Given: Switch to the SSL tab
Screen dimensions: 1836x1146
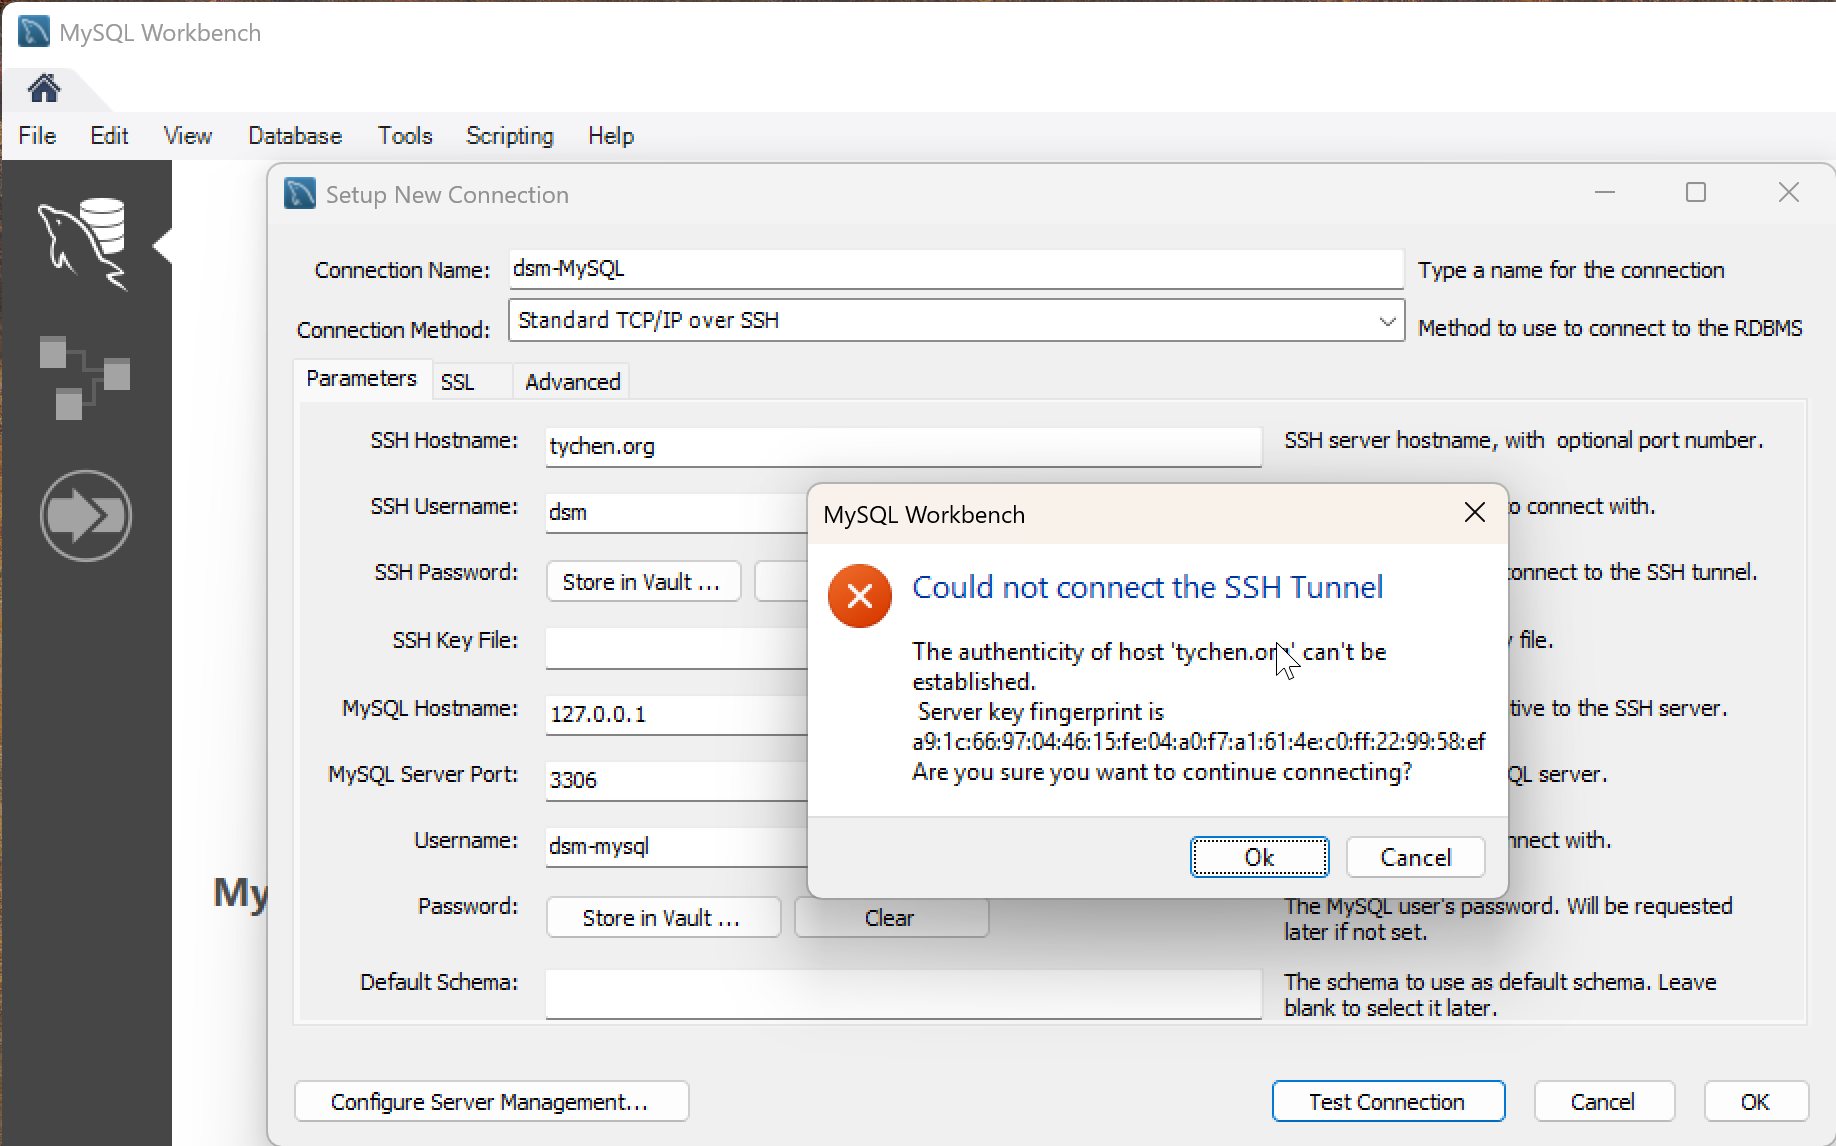Looking at the screenshot, I should (x=458, y=382).
